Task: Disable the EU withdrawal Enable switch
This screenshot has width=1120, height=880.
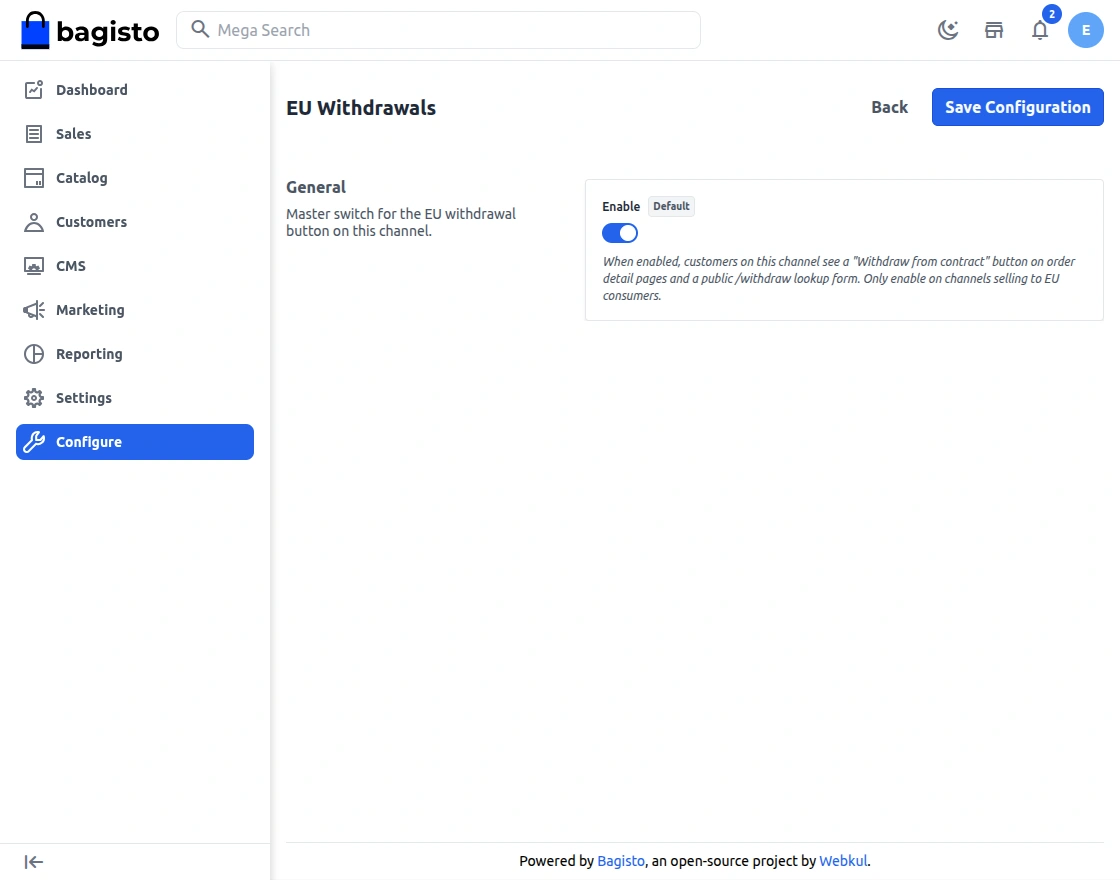Action: [x=620, y=233]
